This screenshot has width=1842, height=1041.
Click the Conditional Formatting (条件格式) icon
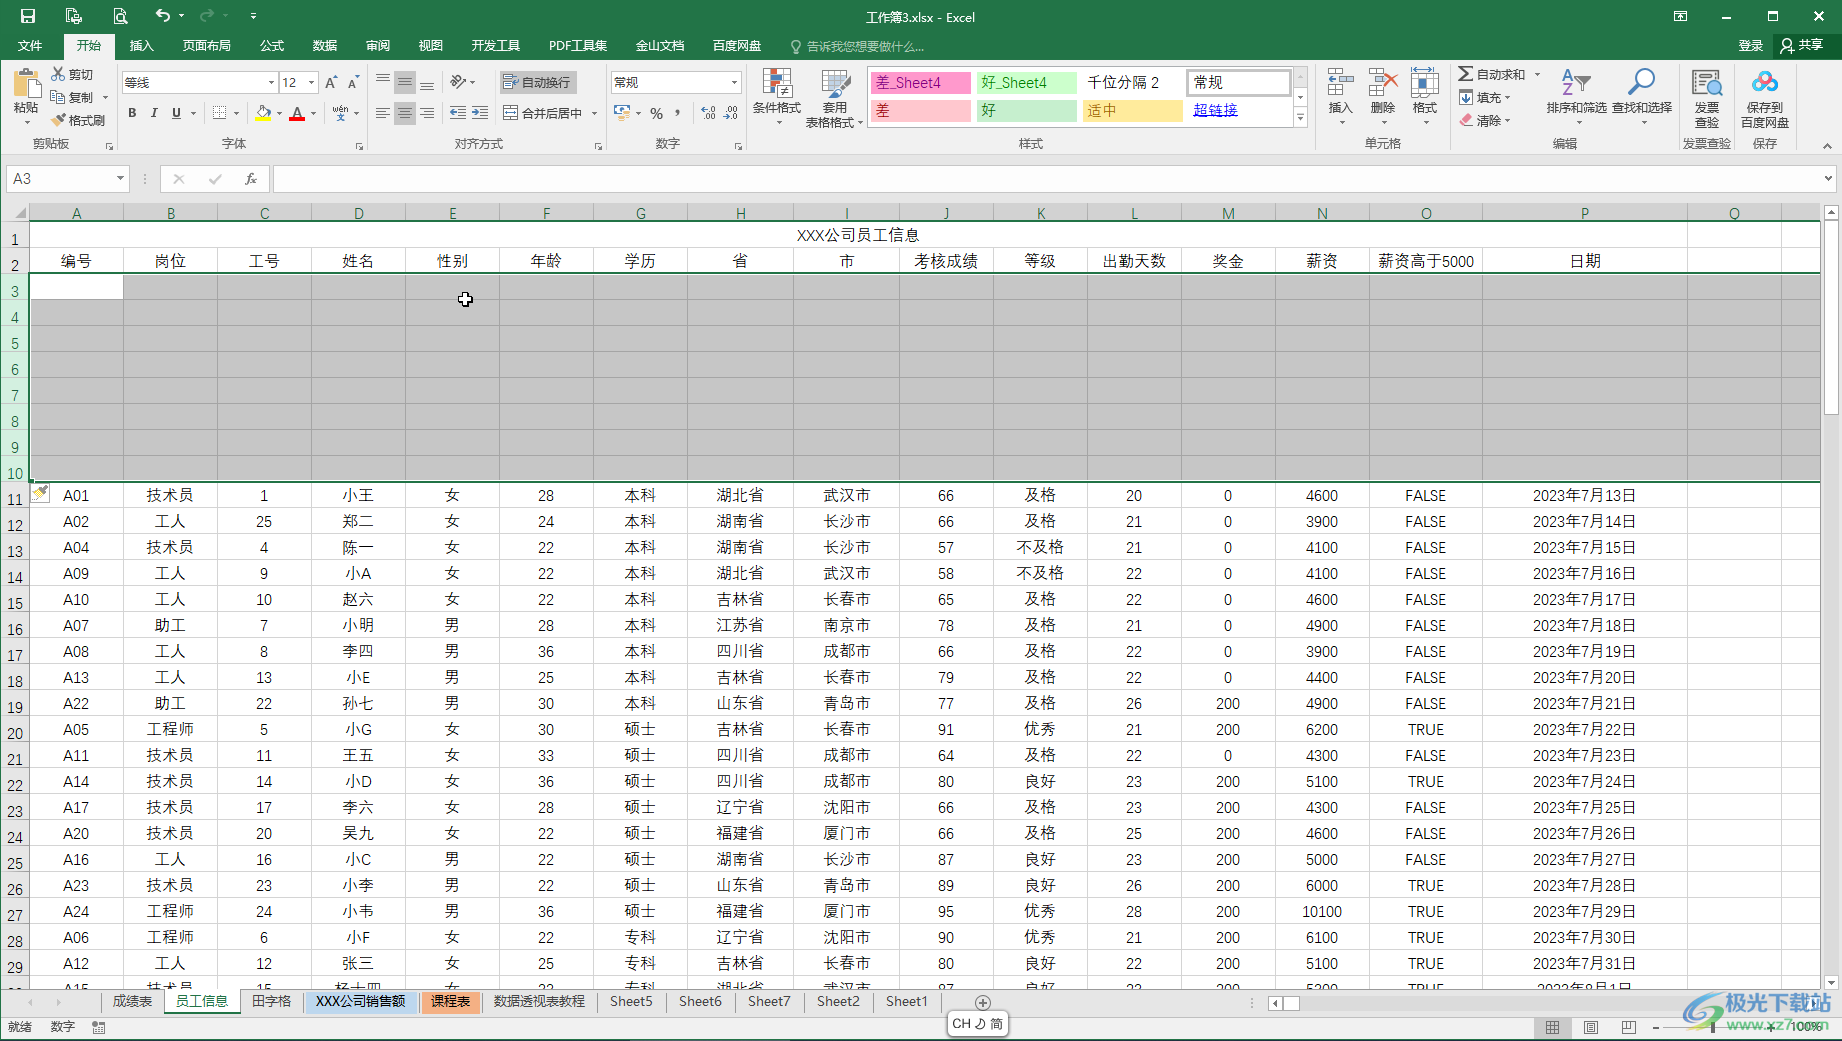click(777, 83)
